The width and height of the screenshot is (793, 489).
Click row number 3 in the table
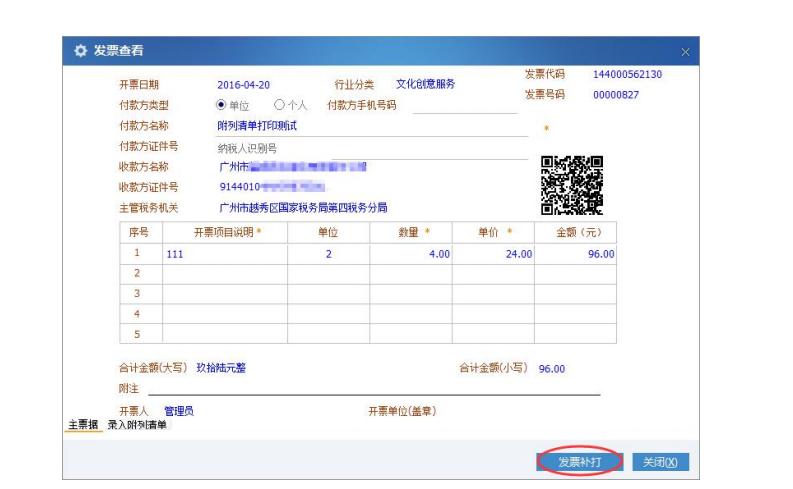(137, 294)
